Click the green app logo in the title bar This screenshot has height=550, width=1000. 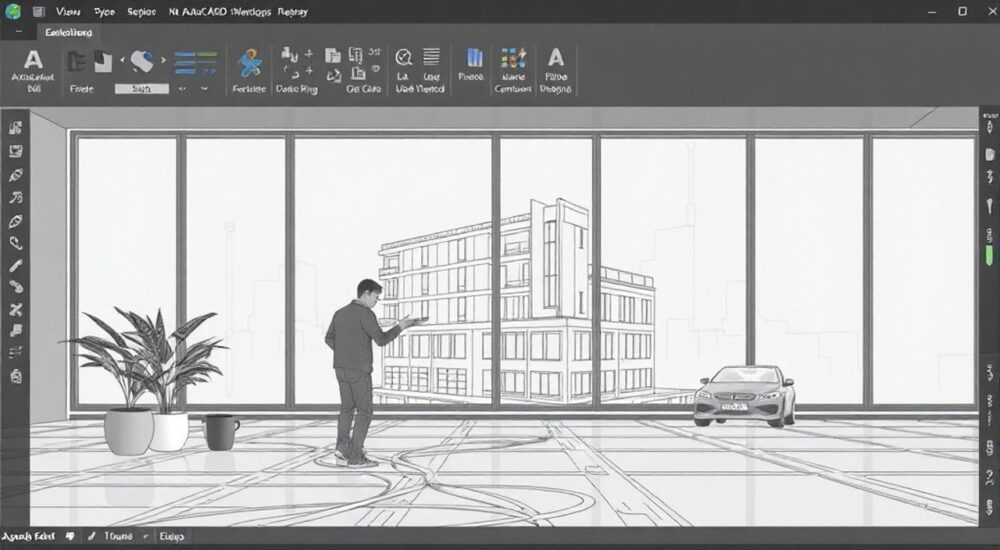pyautogui.click(x=13, y=11)
